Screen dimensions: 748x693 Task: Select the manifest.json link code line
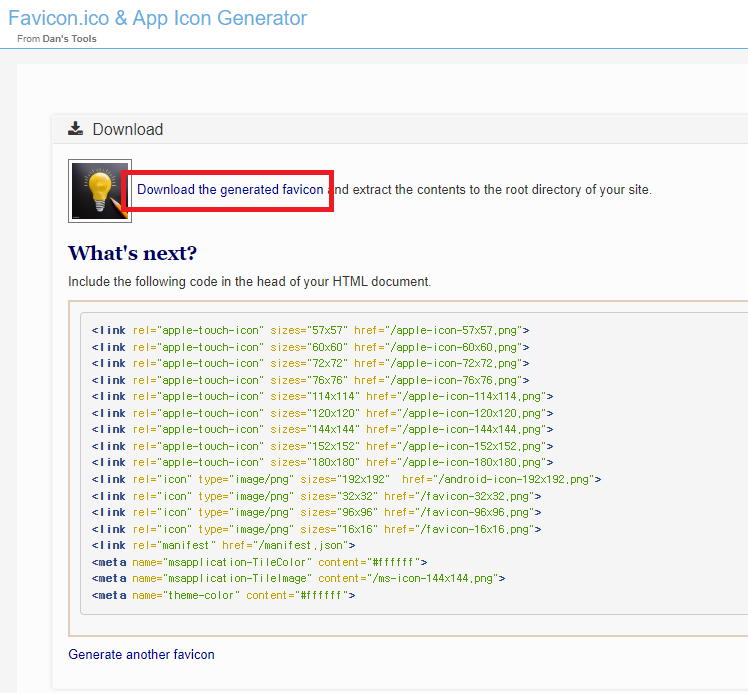click(223, 545)
